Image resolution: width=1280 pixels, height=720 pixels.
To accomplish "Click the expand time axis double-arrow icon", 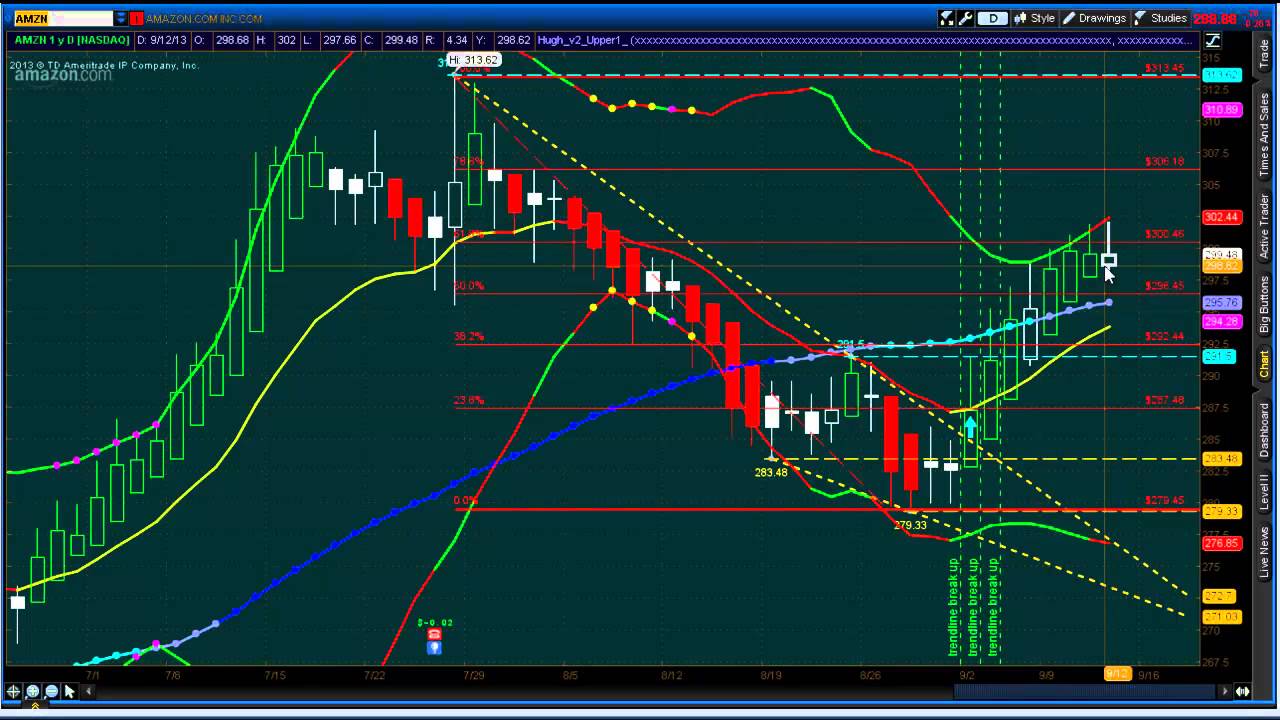I will [1242, 691].
